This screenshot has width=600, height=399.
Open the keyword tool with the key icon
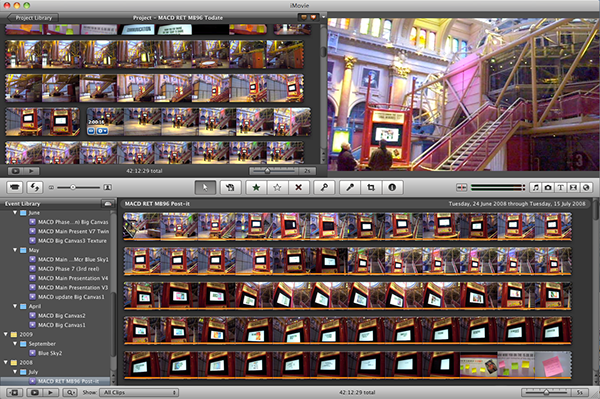pos(324,187)
